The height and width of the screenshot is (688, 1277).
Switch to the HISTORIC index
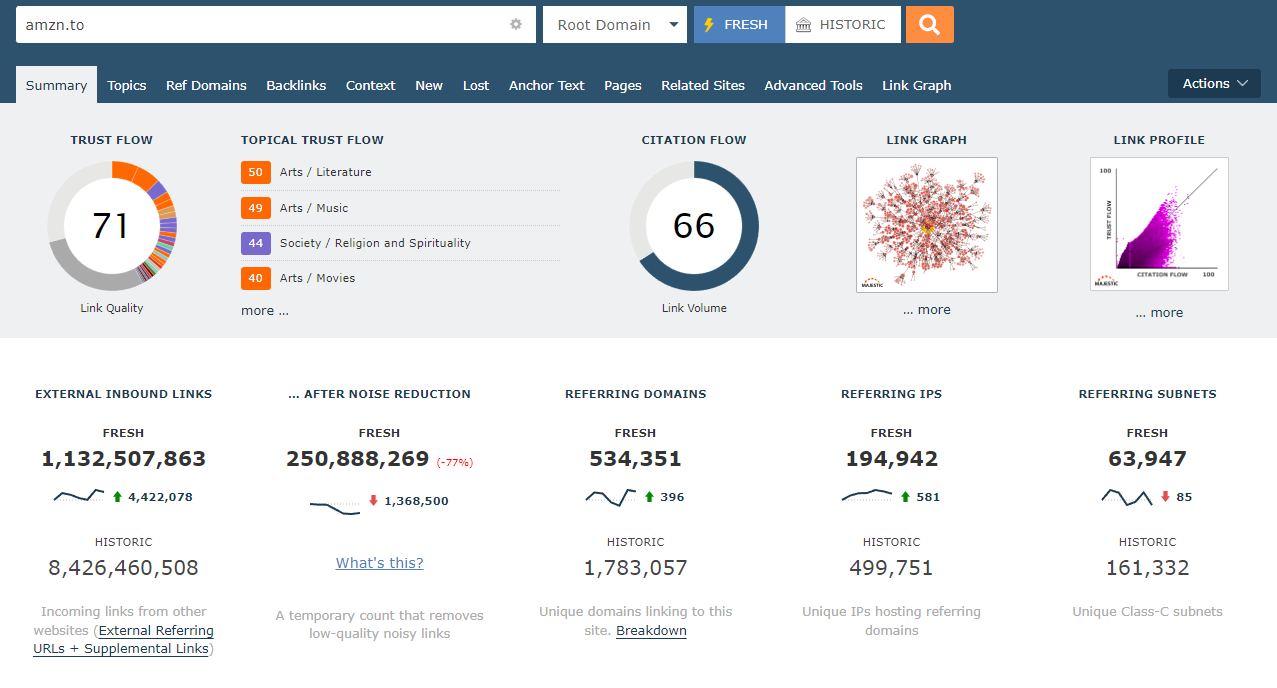pos(843,25)
